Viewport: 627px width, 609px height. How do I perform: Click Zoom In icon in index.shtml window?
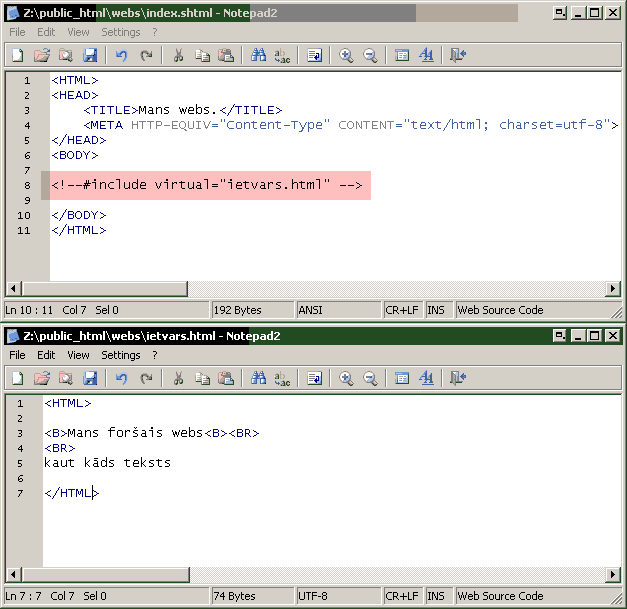pyautogui.click(x=346, y=56)
